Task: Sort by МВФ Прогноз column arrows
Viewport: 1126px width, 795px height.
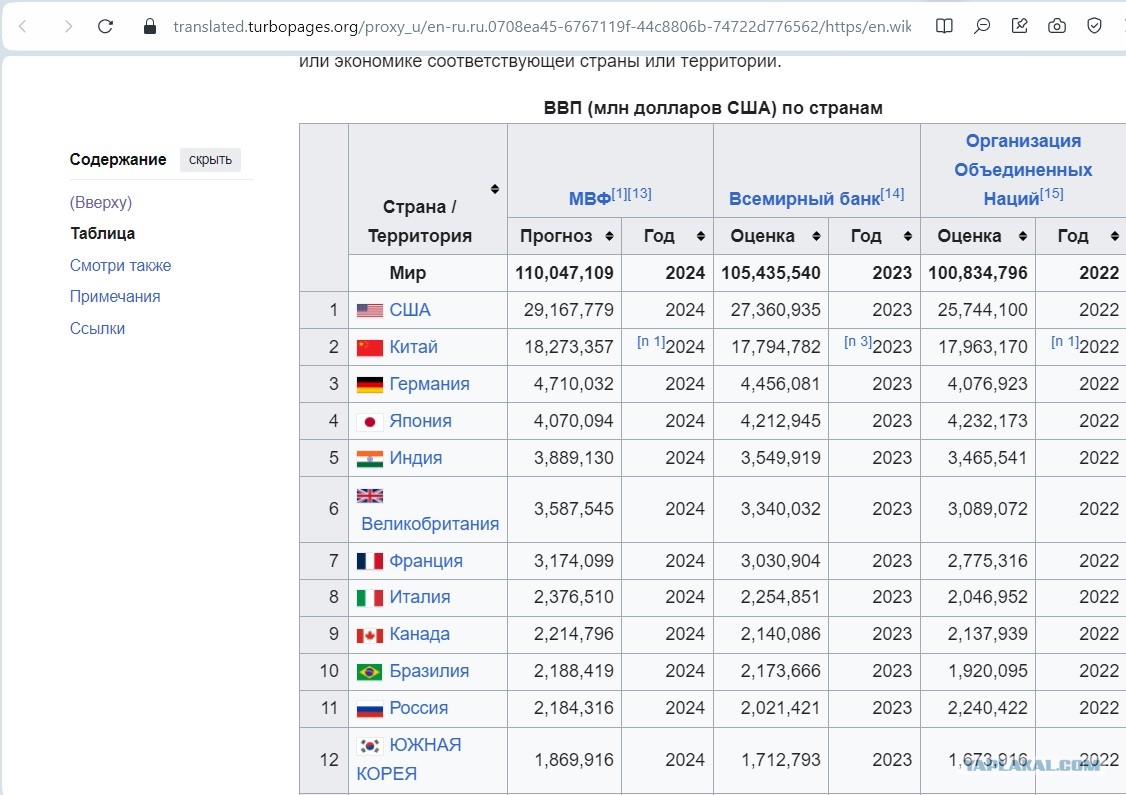Action: coord(609,236)
